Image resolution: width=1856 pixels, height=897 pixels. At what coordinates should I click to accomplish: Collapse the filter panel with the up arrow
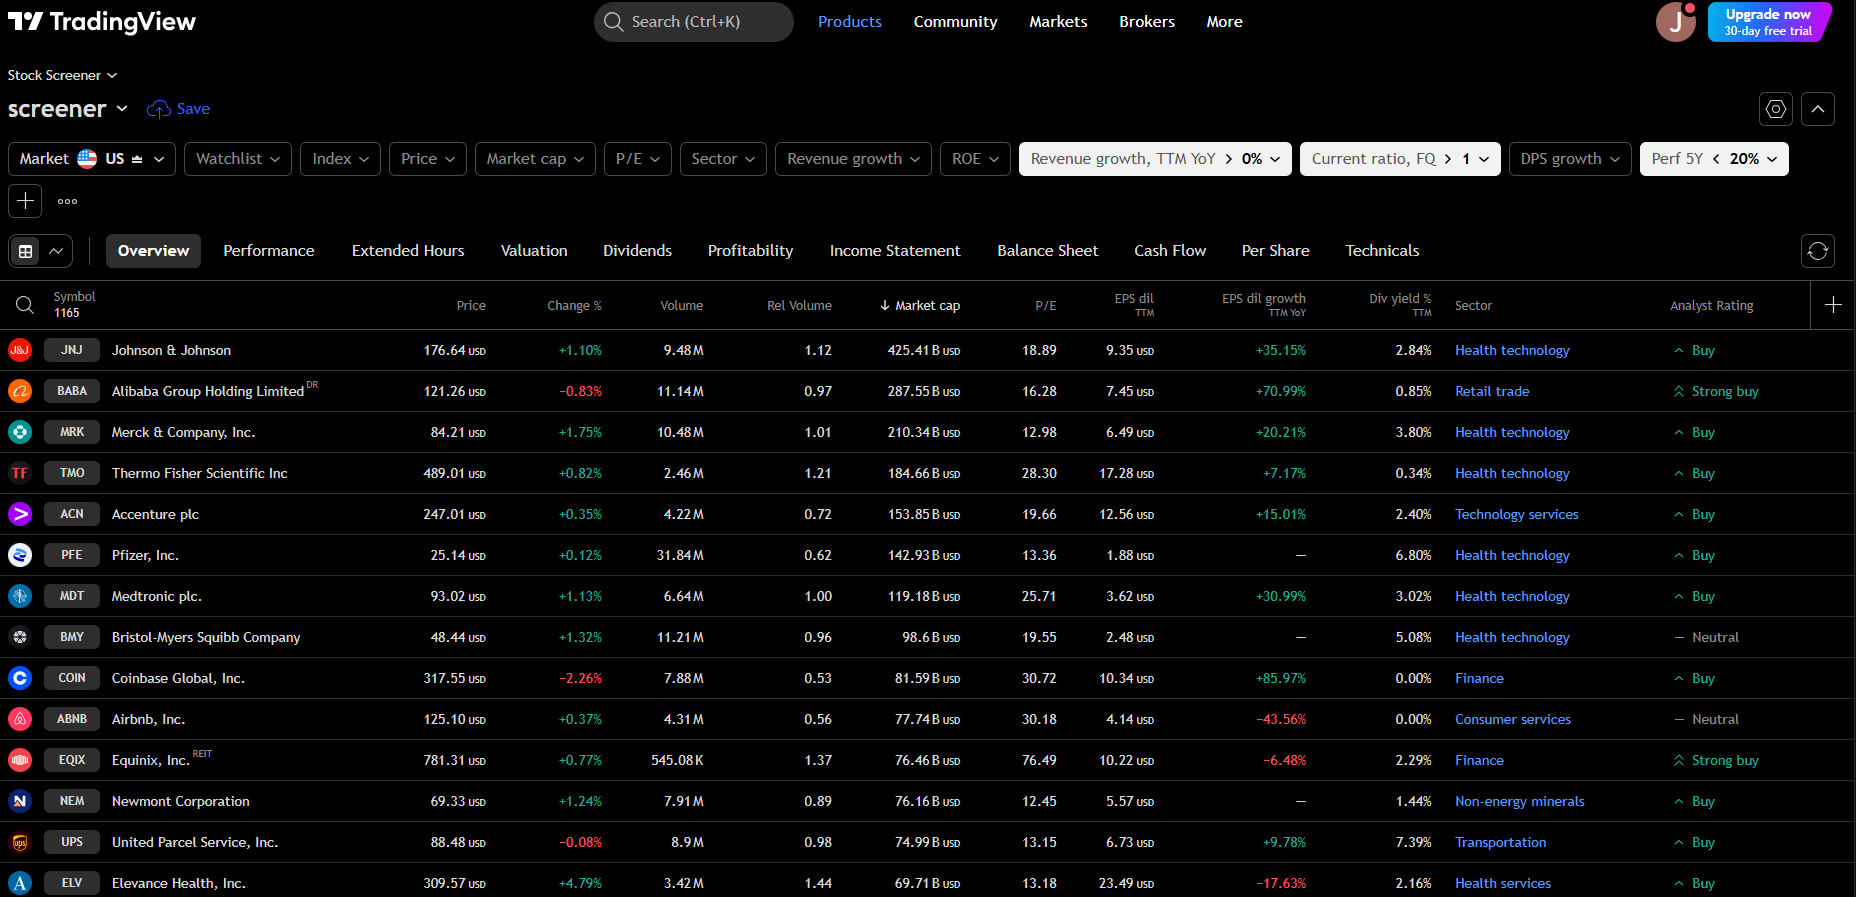tap(1818, 109)
